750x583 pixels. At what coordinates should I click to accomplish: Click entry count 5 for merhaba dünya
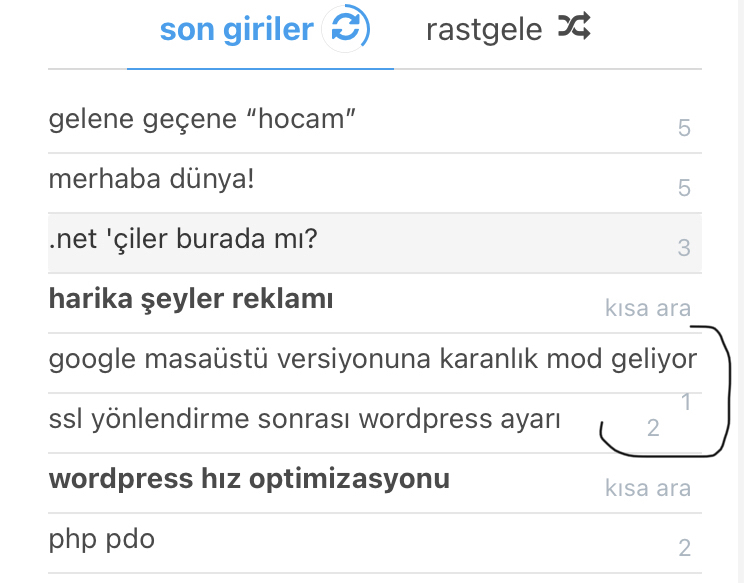[x=684, y=188]
